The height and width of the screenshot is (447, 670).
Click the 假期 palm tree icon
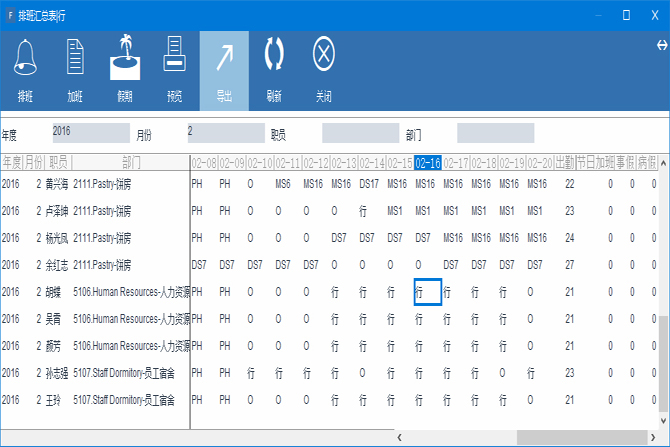(125, 58)
